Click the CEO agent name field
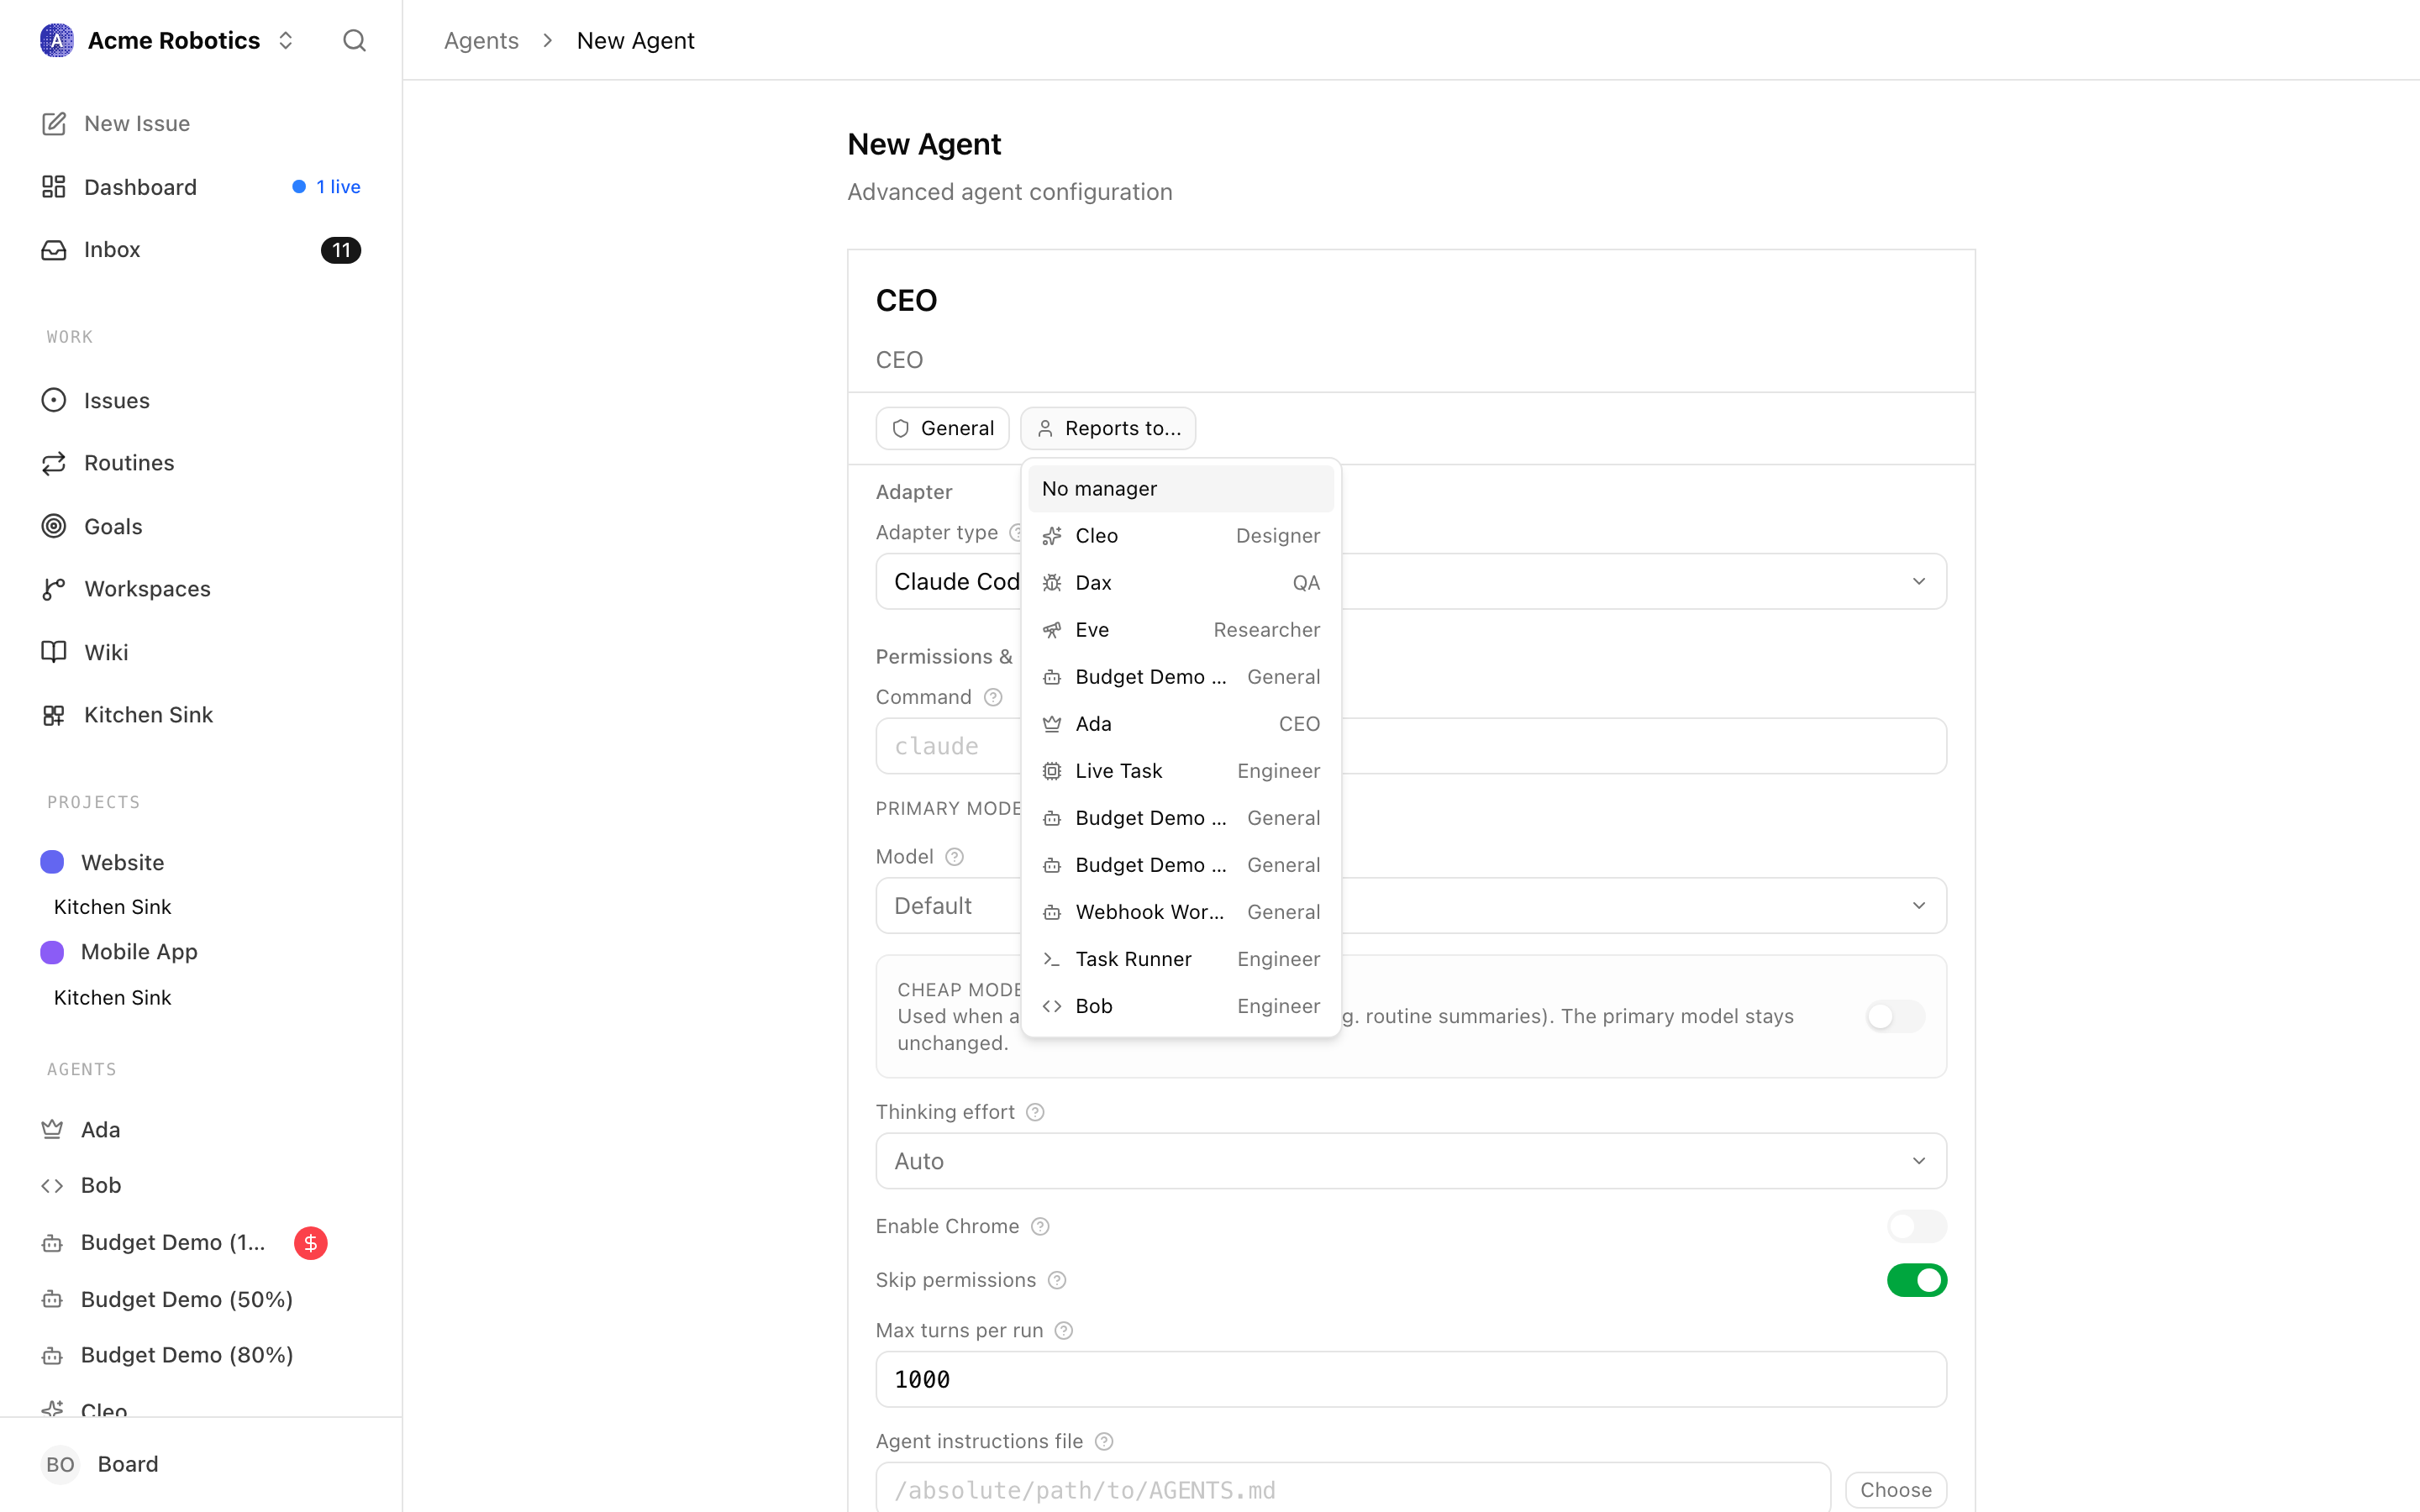 [x=1411, y=300]
